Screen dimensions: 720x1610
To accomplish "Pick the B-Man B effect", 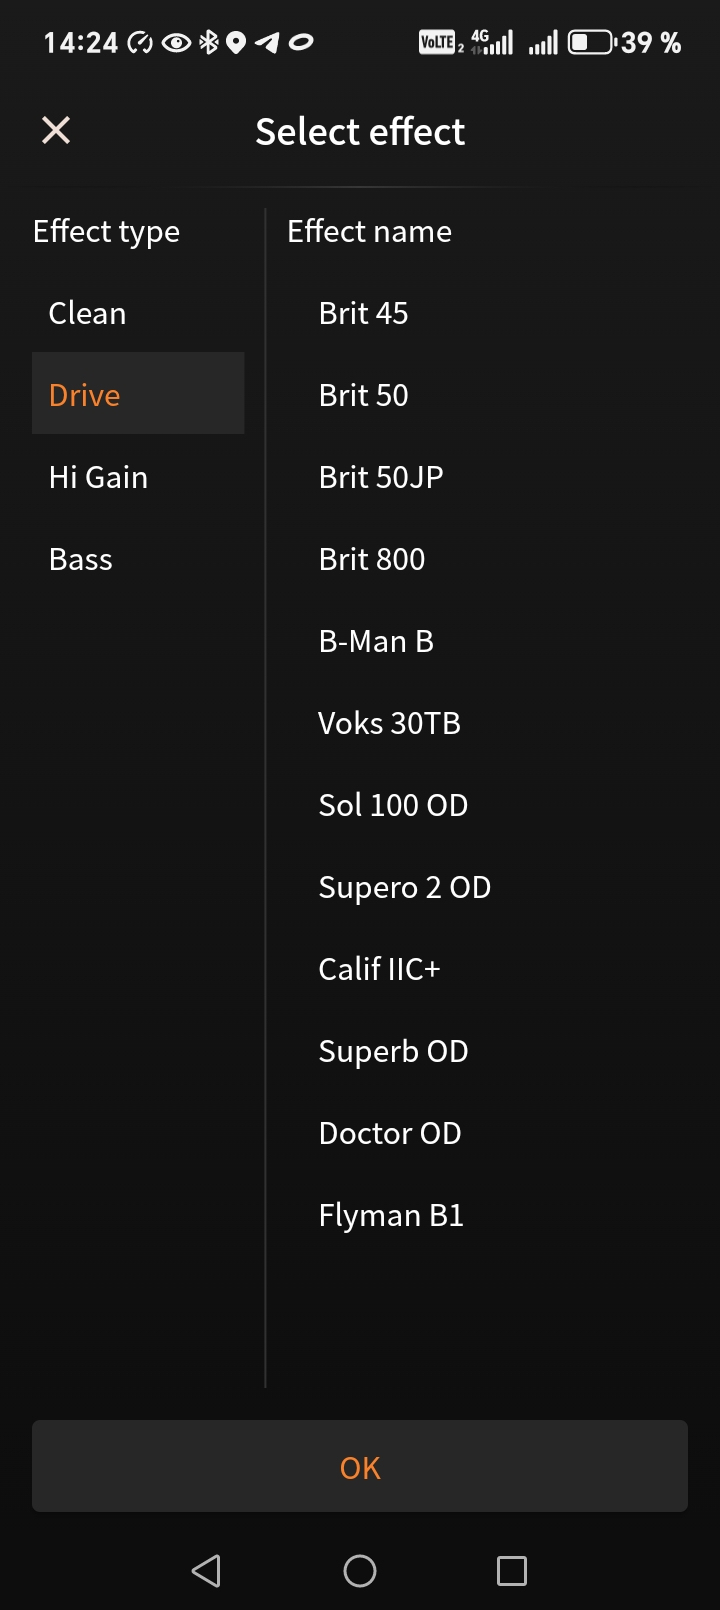I will 376,641.
